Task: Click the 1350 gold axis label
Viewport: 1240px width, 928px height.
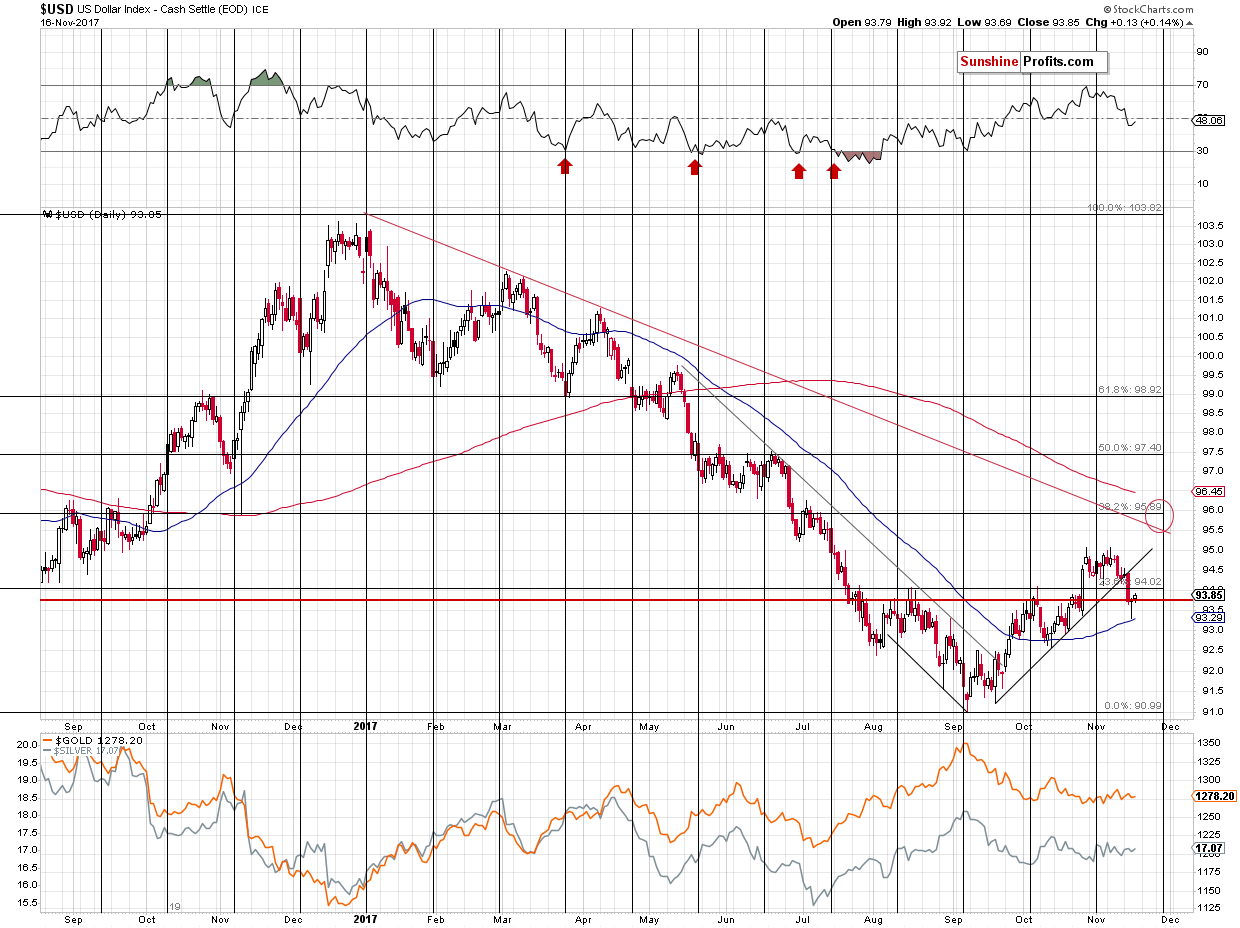Action: [1207, 744]
